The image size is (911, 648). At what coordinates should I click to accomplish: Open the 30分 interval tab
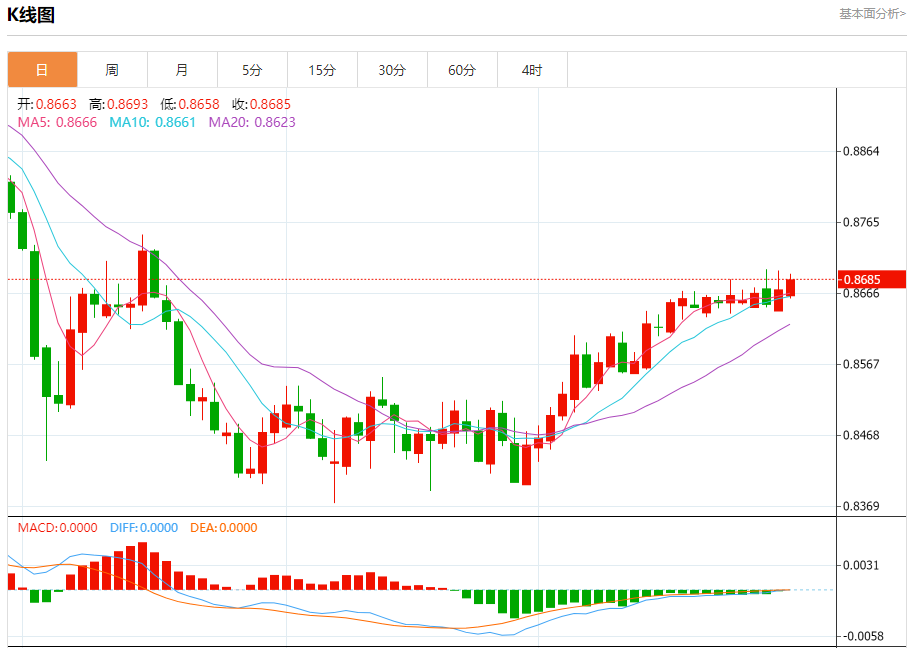pos(392,70)
